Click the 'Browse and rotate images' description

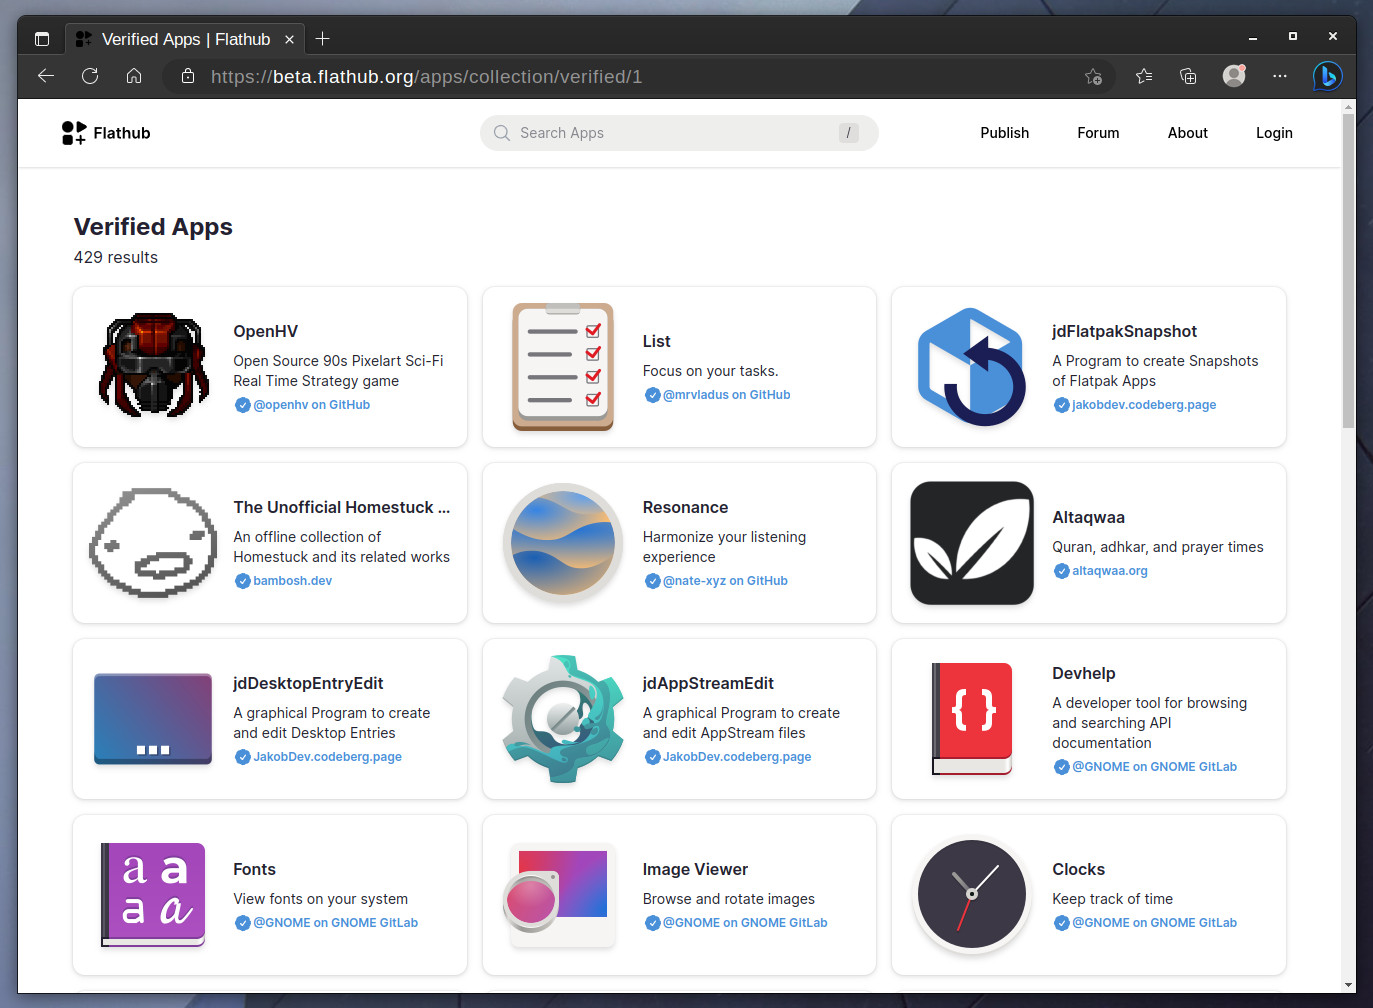point(728,899)
